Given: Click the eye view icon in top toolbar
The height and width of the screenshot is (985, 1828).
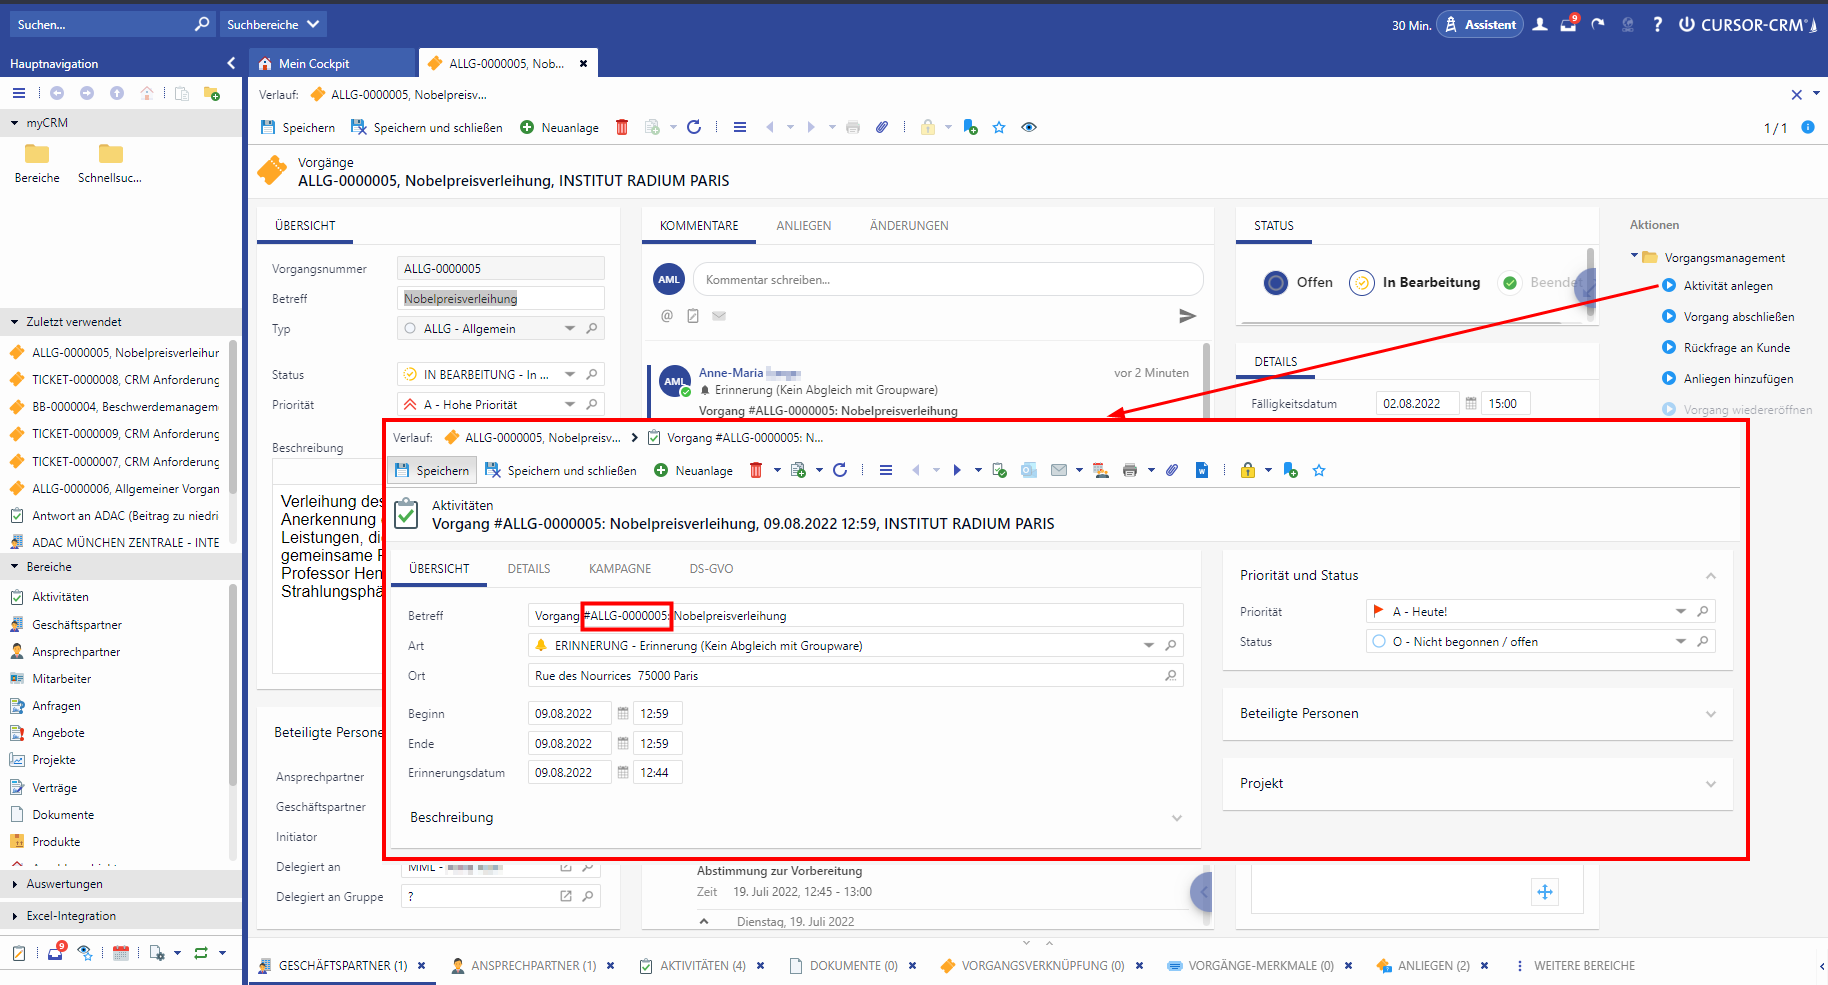Looking at the screenshot, I should pyautogui.click(x=1029, y=127).
